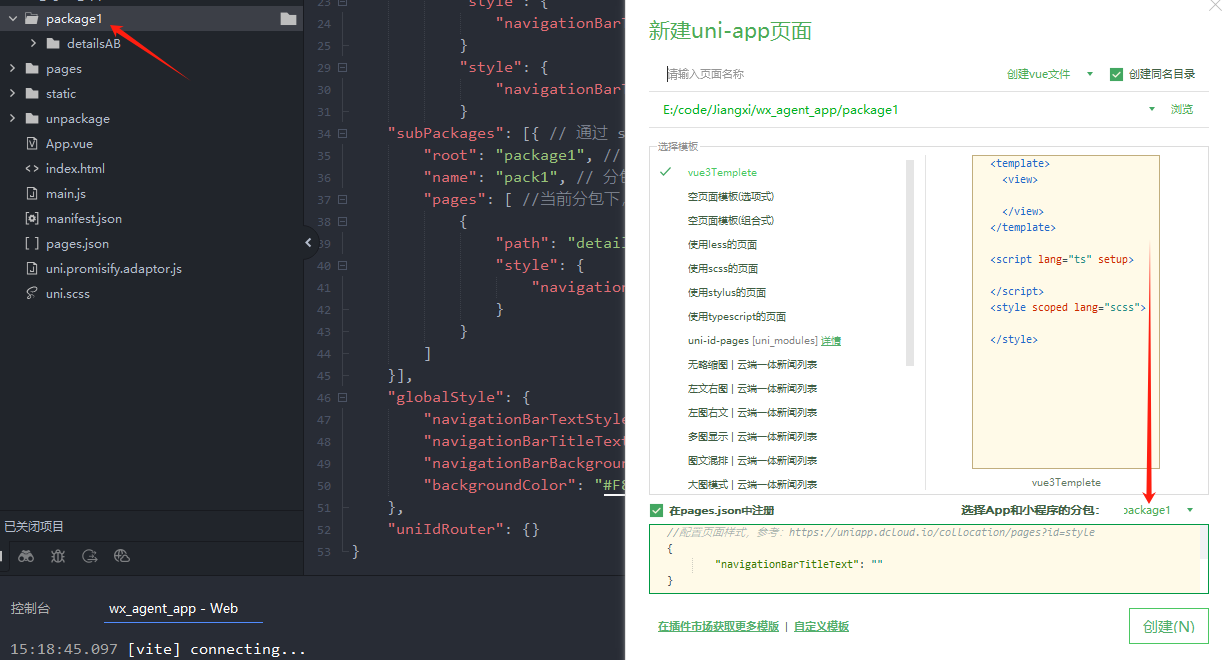This screenshot has height=660, width=1223.
Task: Select 多图显示 云端一体新闻列表 template
Action: (752, 437)
